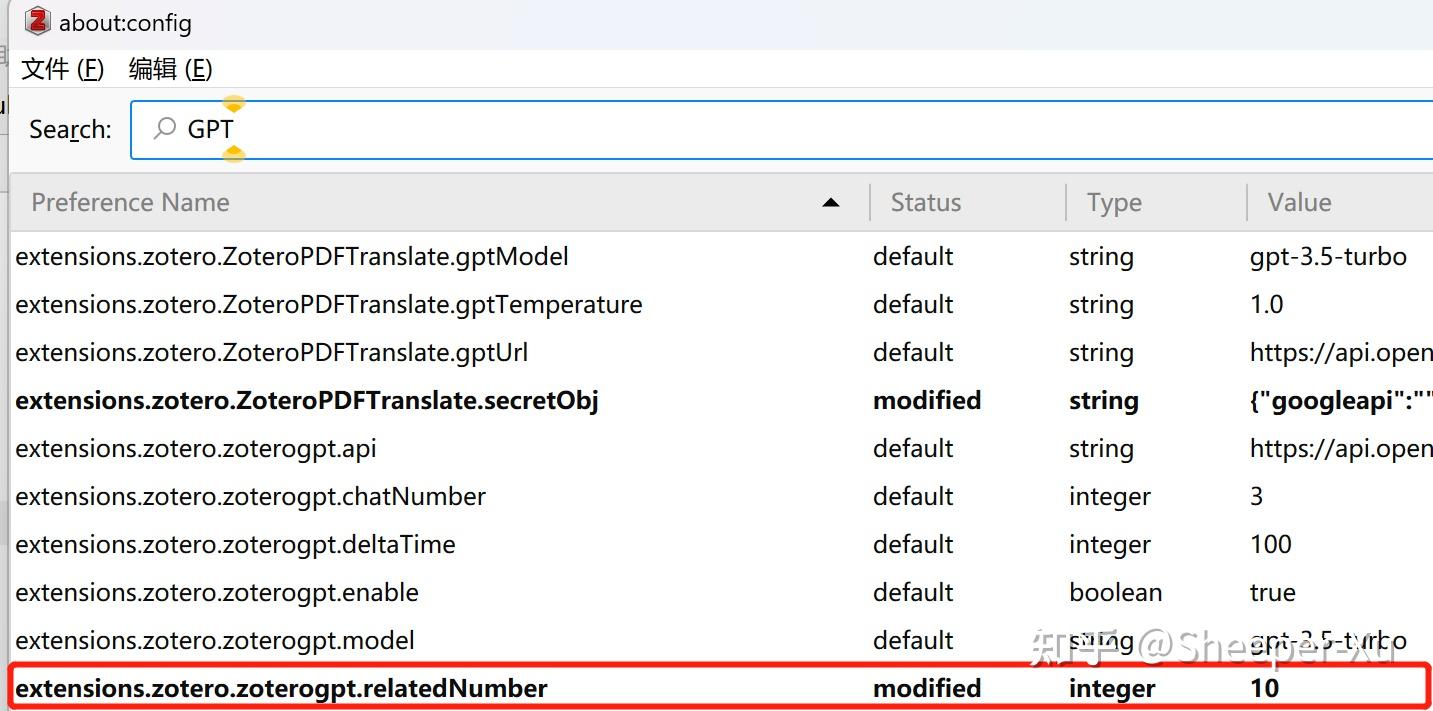Click the integer type in deltaTime row
1433x711 pixels.
coord(1110,546)
